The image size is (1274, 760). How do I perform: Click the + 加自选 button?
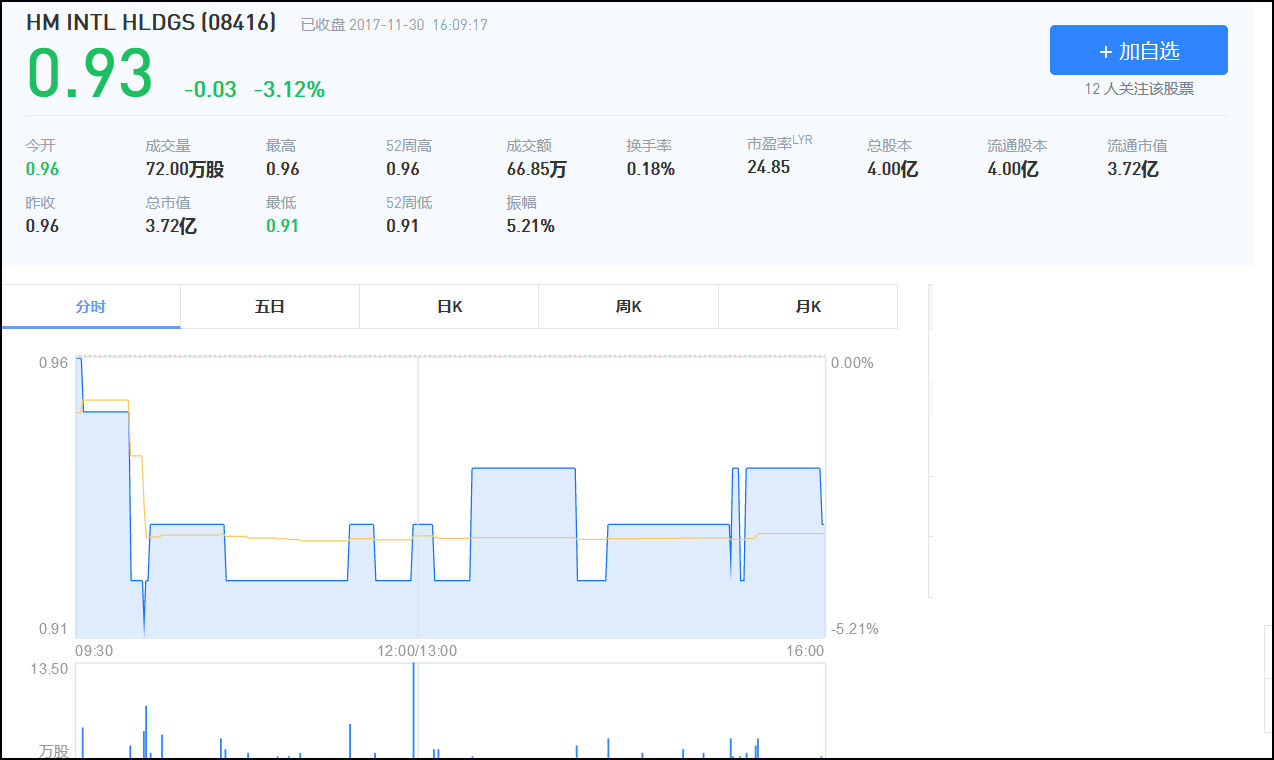tap(1138, 51)
